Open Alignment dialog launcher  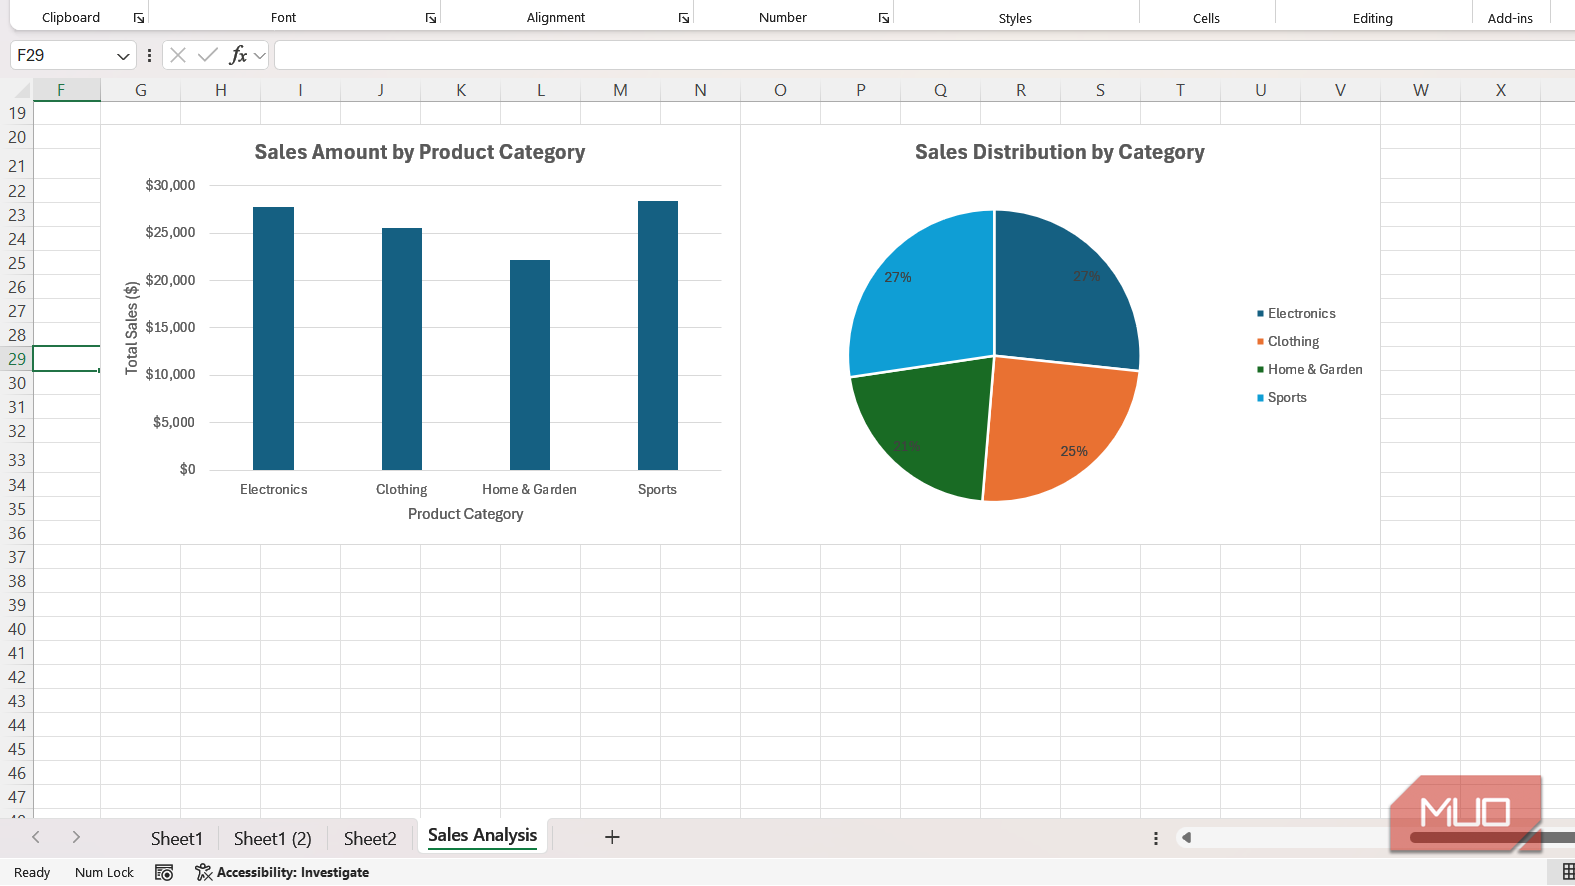[x=684, y=18]
